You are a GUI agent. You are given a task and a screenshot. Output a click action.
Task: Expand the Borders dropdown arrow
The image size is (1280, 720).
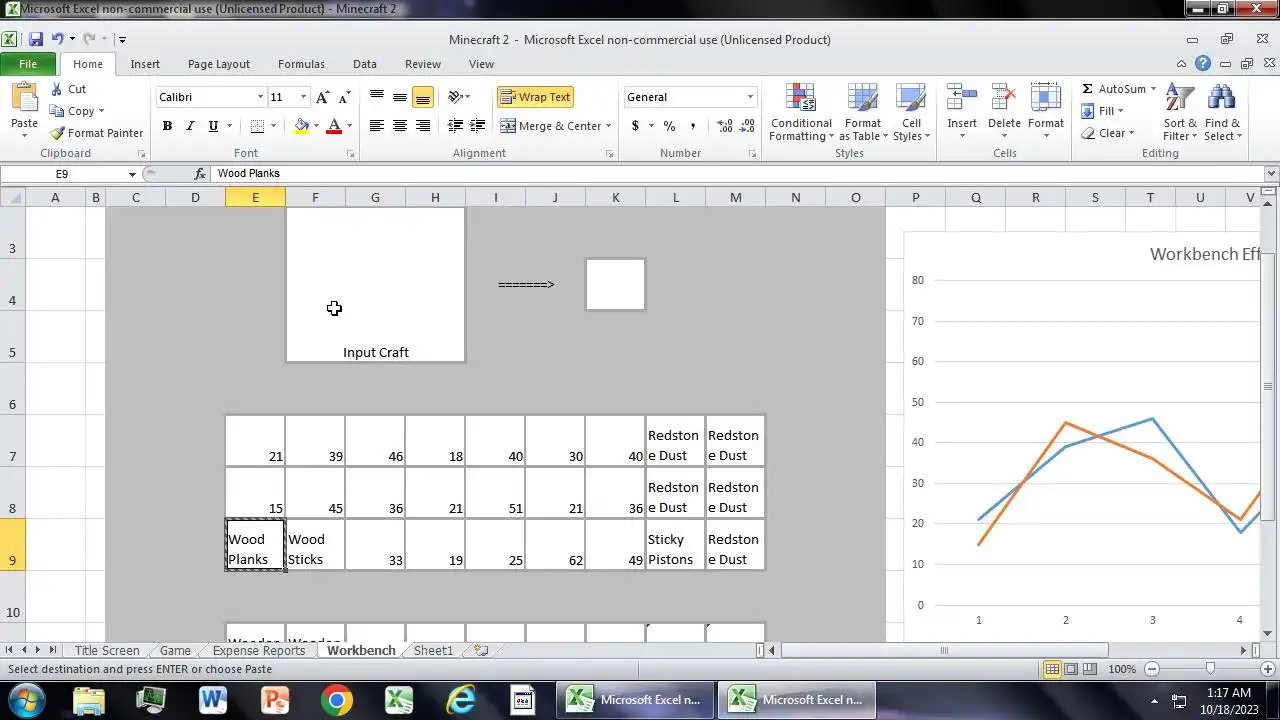275,126
